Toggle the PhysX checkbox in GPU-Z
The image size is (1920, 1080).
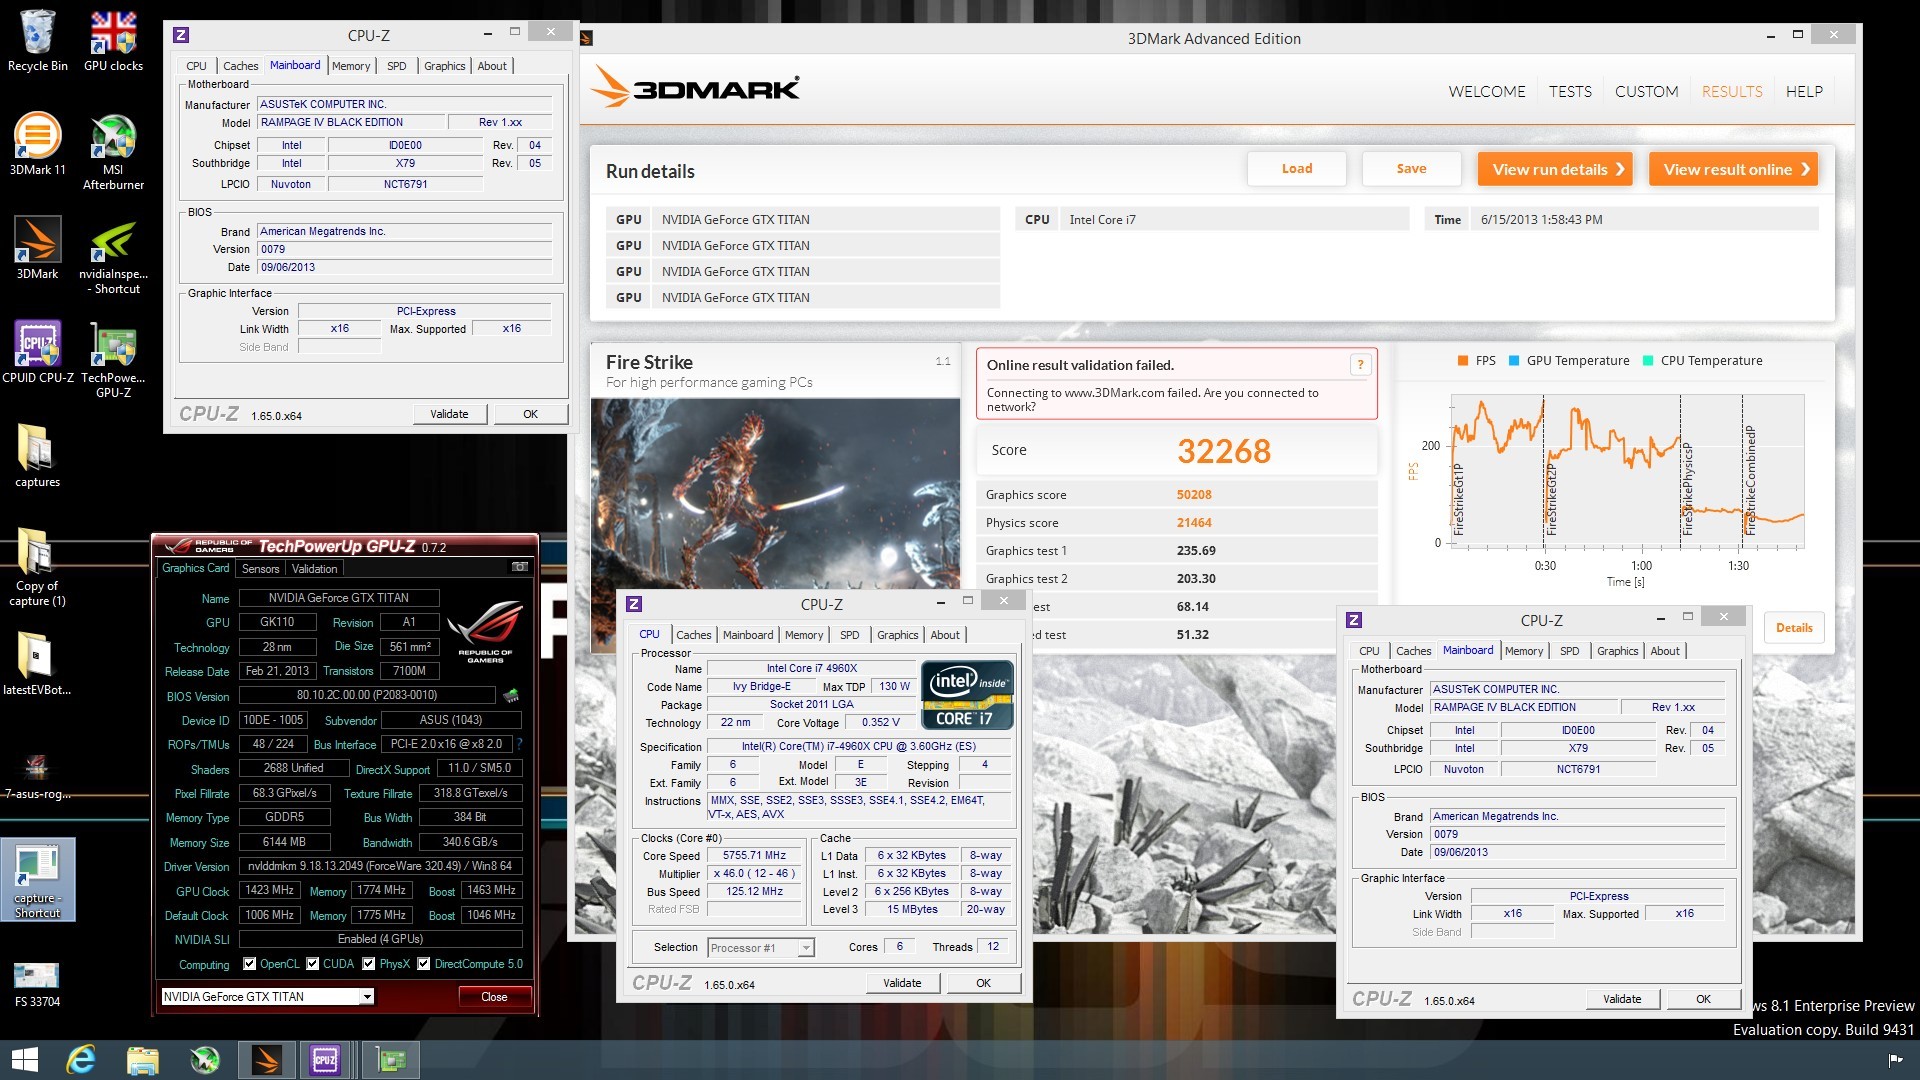tap(368, 964)
